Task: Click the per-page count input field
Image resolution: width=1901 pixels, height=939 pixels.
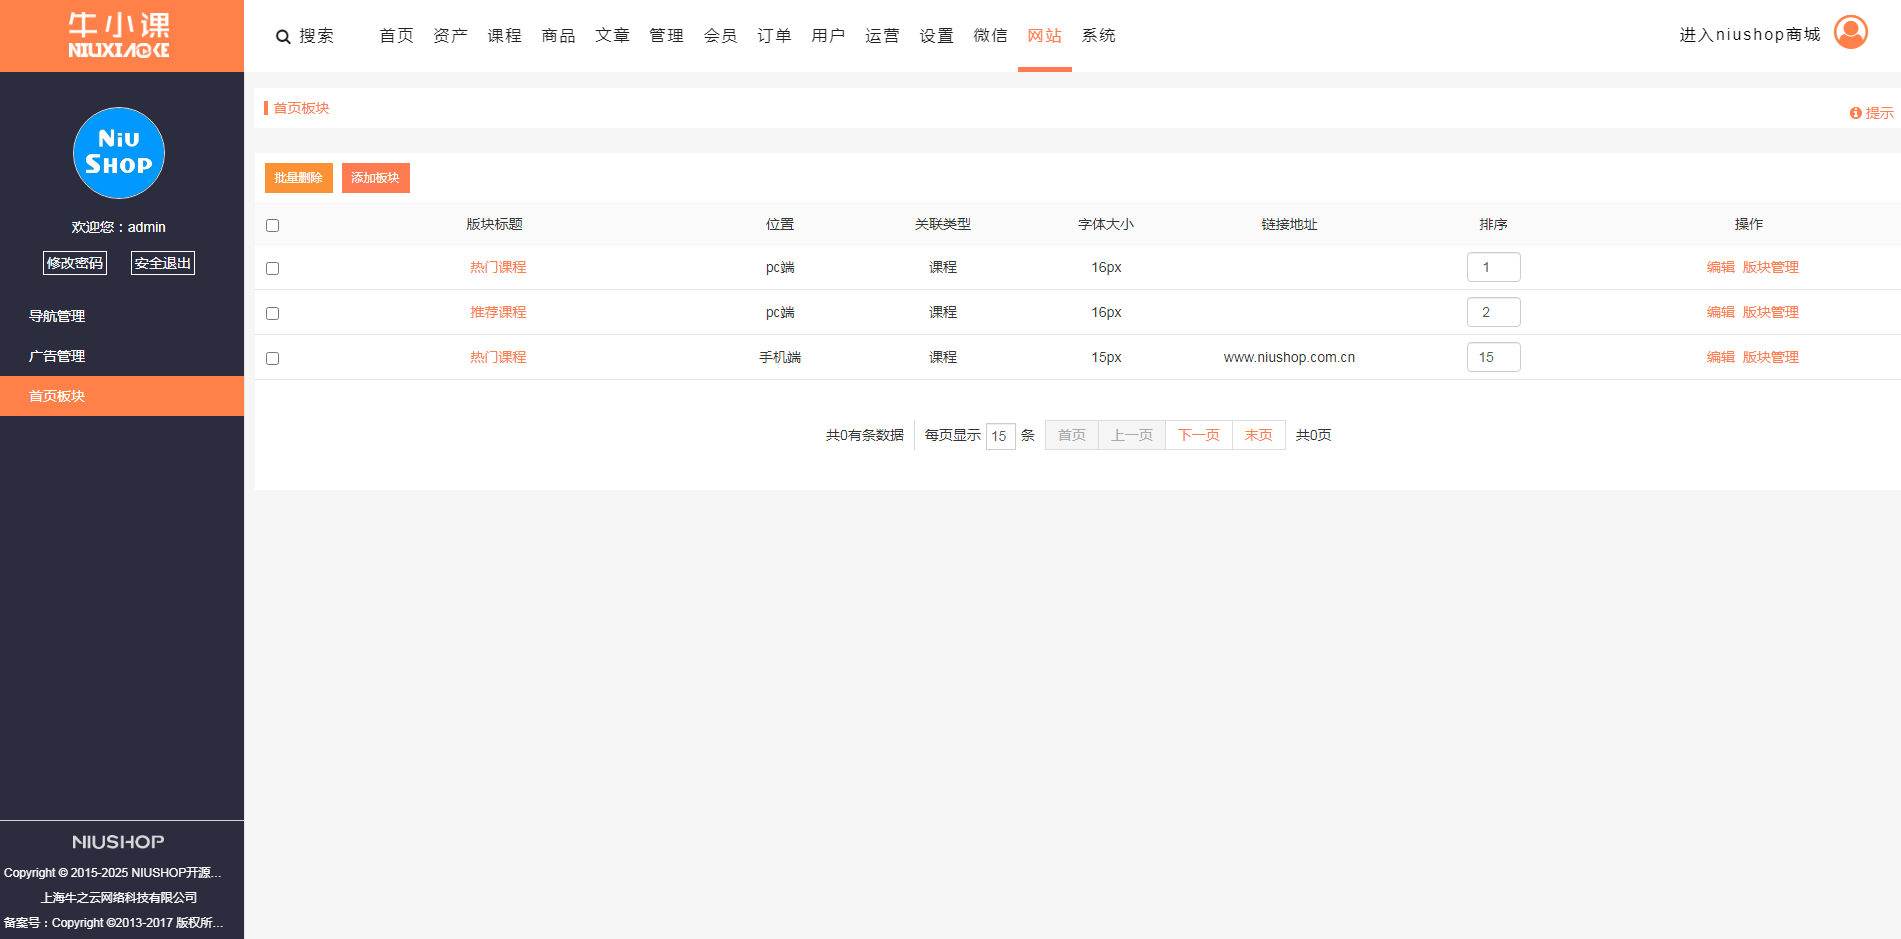Action: (x=1000, y=436)
